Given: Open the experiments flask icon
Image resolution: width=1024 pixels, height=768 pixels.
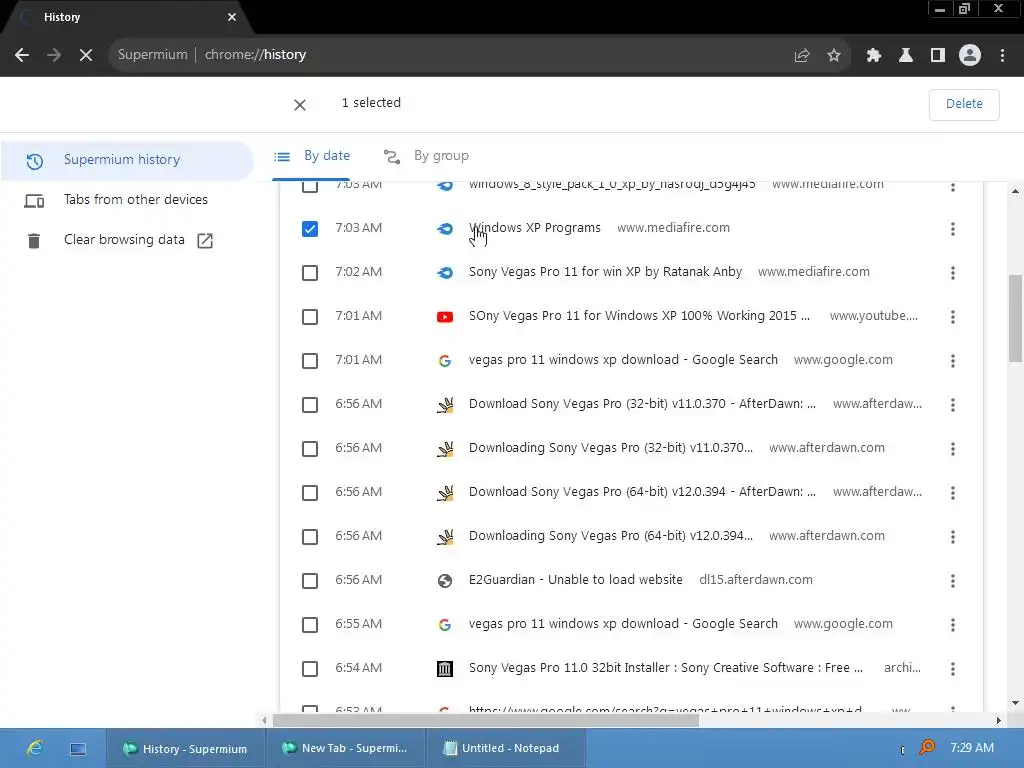Looking at the screenshot, I should [x=906, y=55].
